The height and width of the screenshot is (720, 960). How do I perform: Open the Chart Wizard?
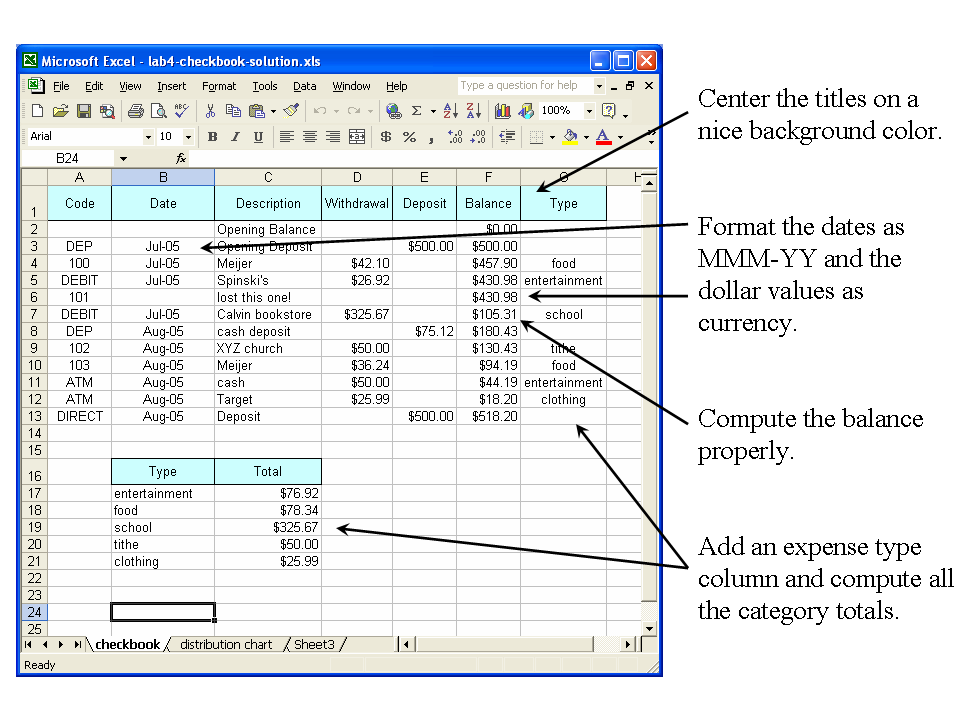coord(502,111)
